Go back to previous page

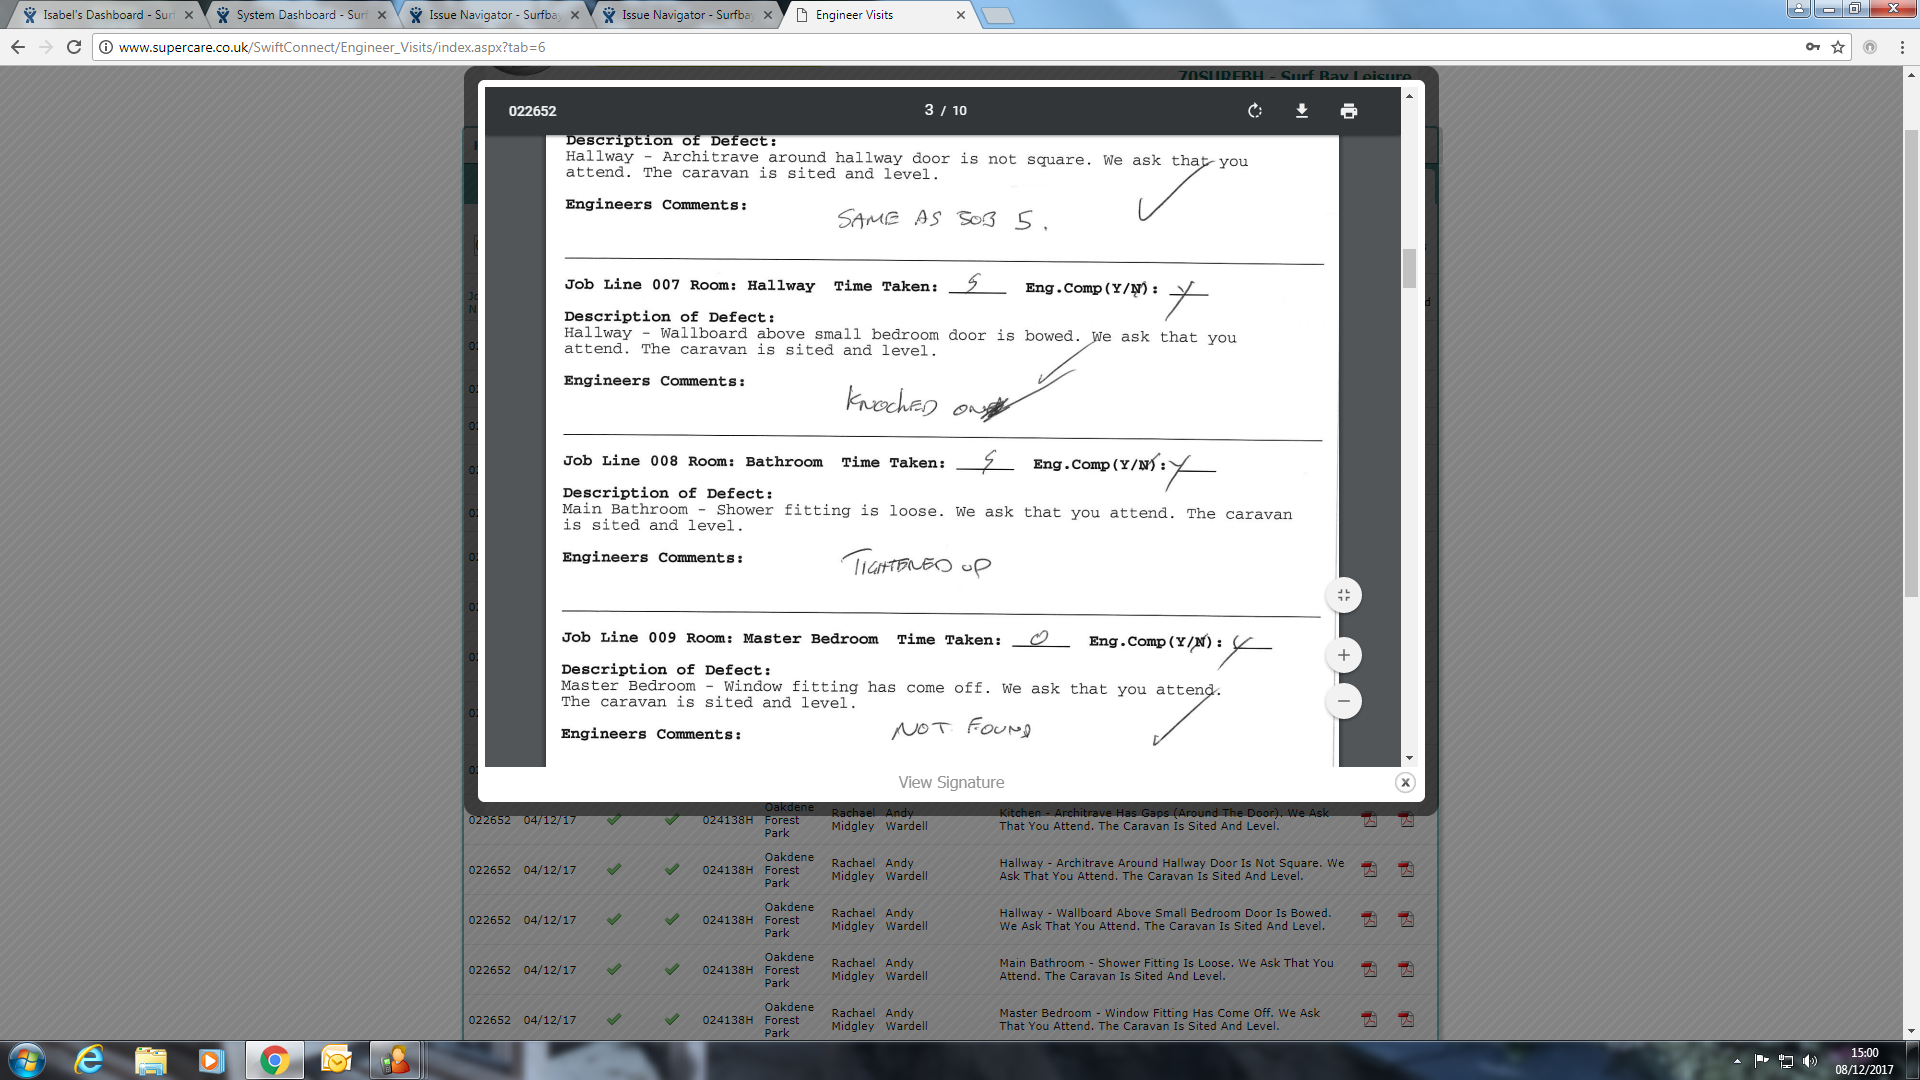(18, 47)
